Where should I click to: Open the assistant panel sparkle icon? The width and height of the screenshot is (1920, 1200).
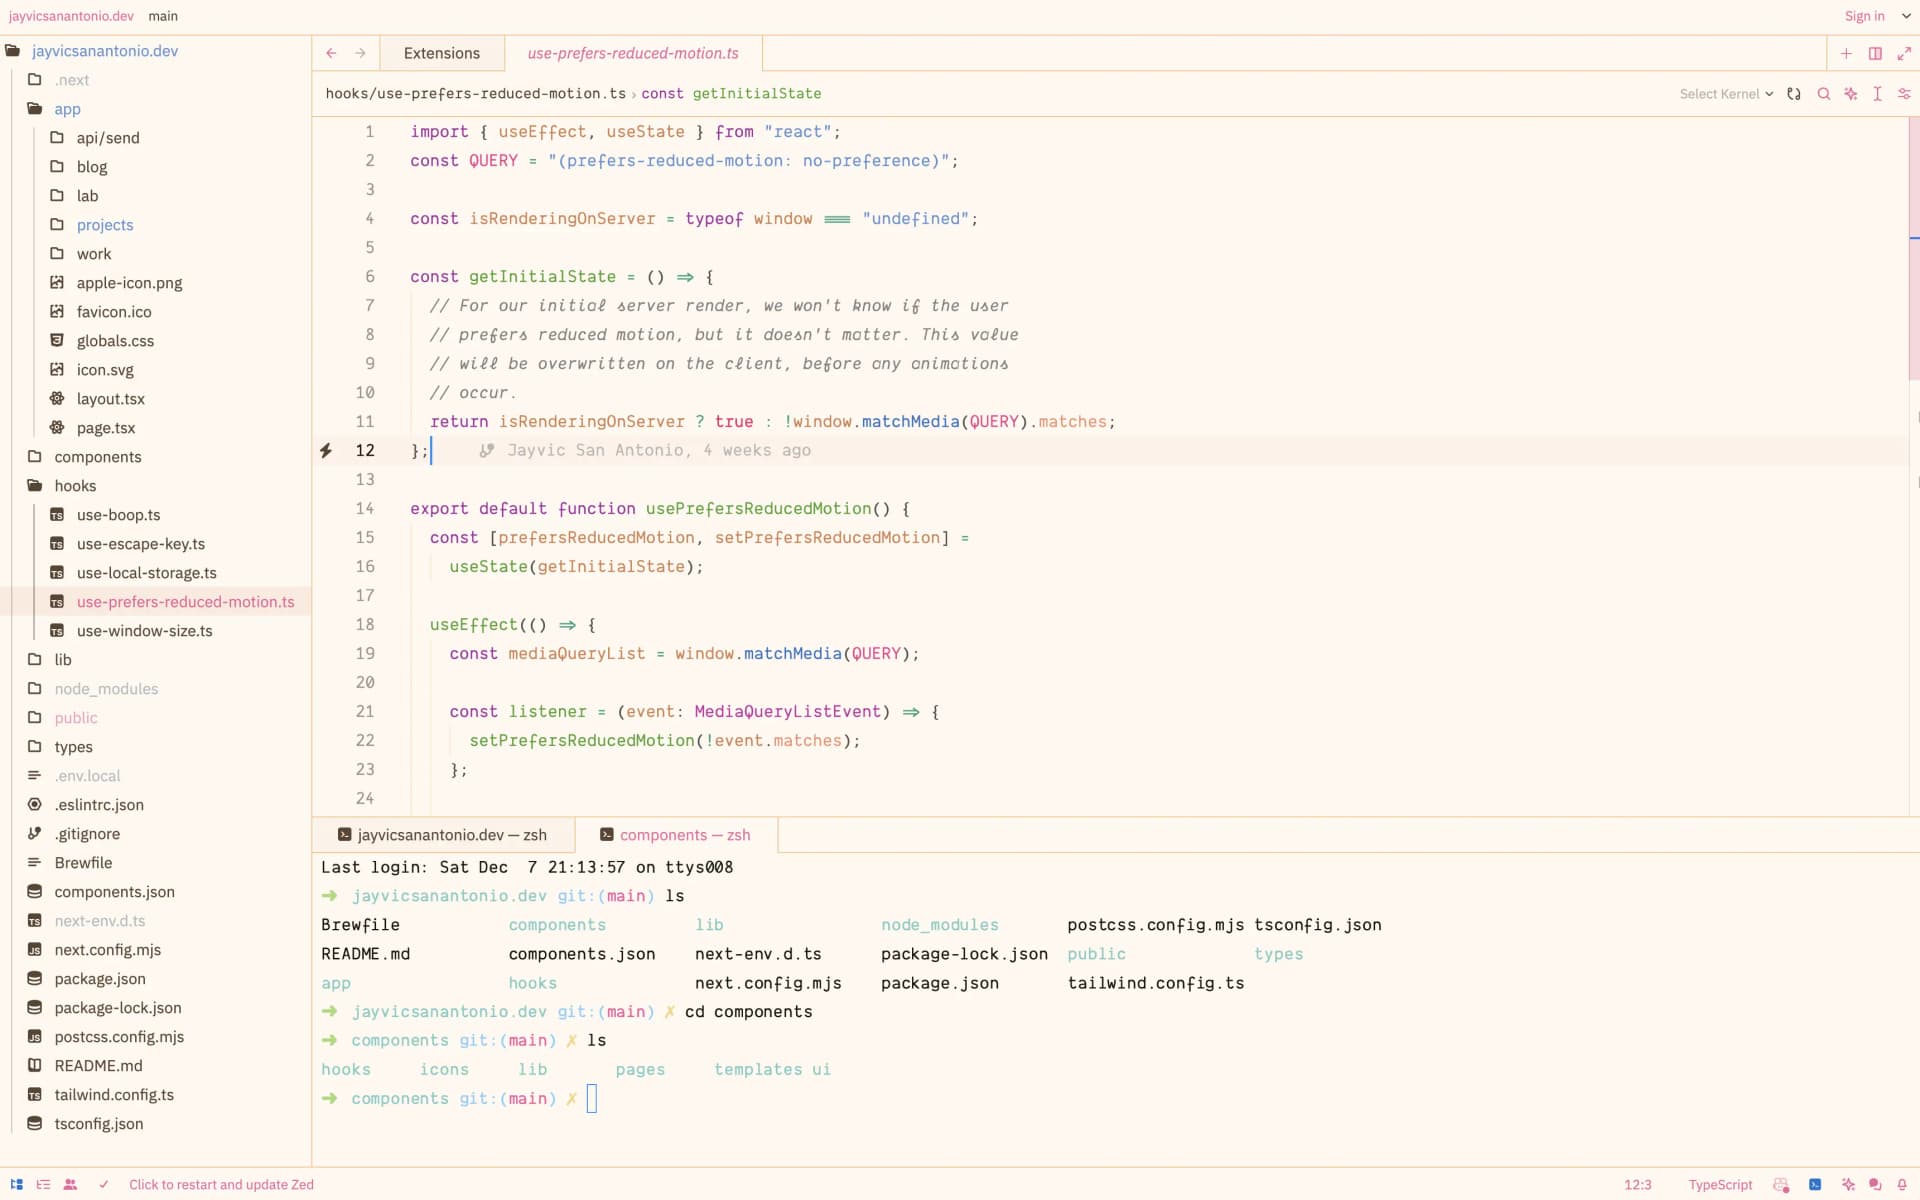point(1848,1184)
